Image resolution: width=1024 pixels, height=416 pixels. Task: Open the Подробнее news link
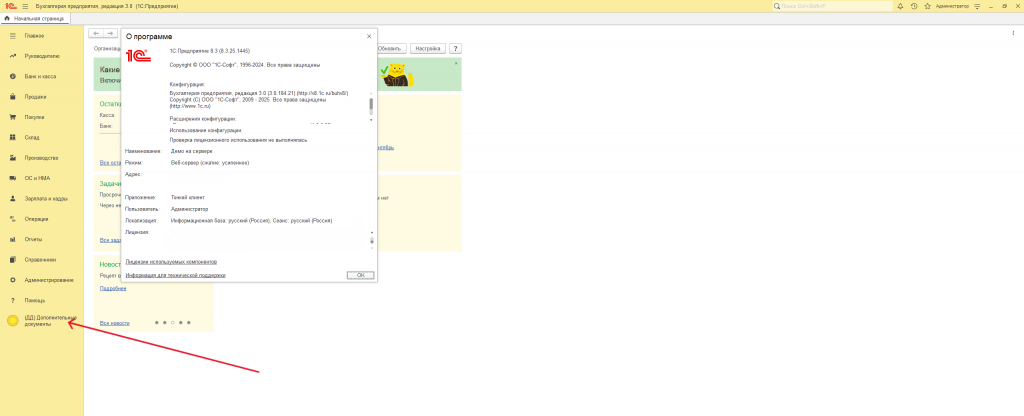click(x=113, y=288)
